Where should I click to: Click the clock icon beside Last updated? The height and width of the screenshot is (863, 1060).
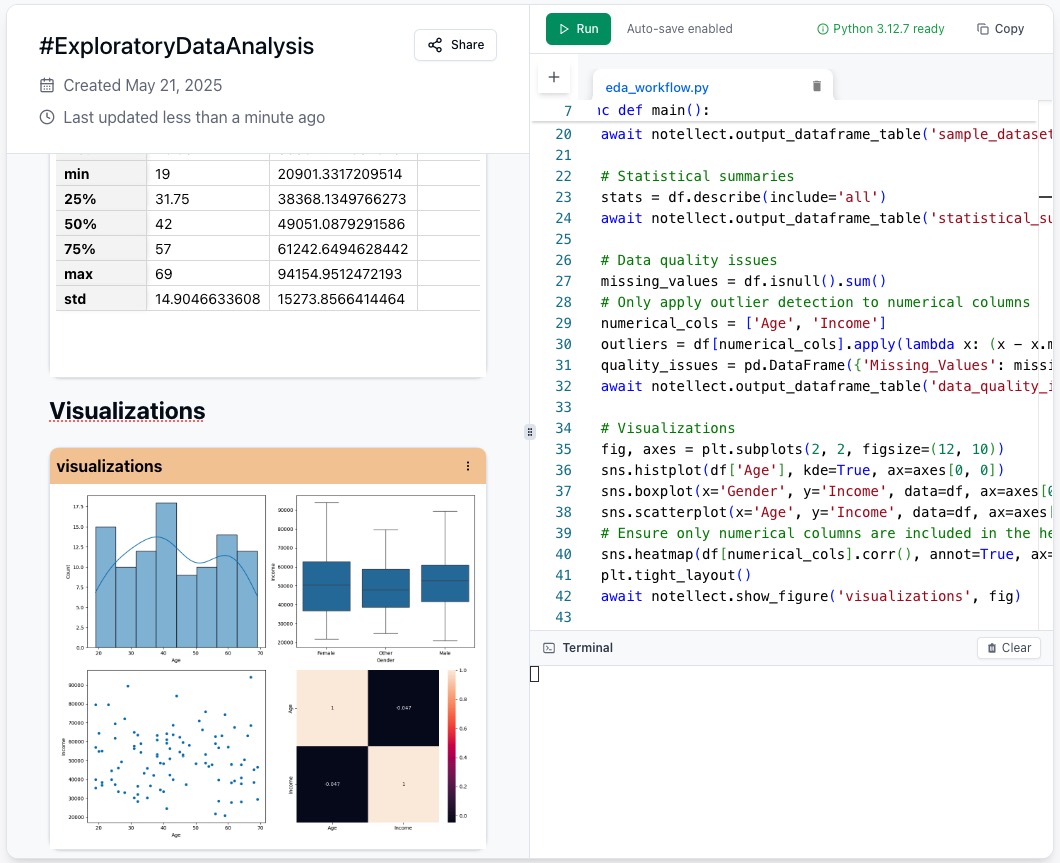click(47, 117)
